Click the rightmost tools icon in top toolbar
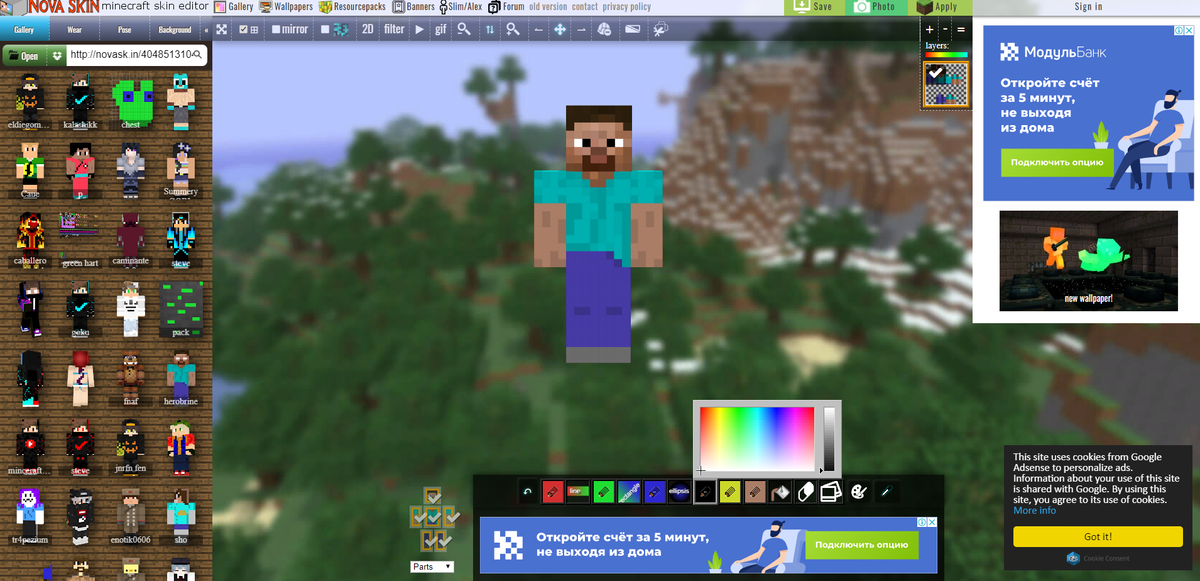The image size is (1200, 581). pyautogui.click(x=660, y=29)
